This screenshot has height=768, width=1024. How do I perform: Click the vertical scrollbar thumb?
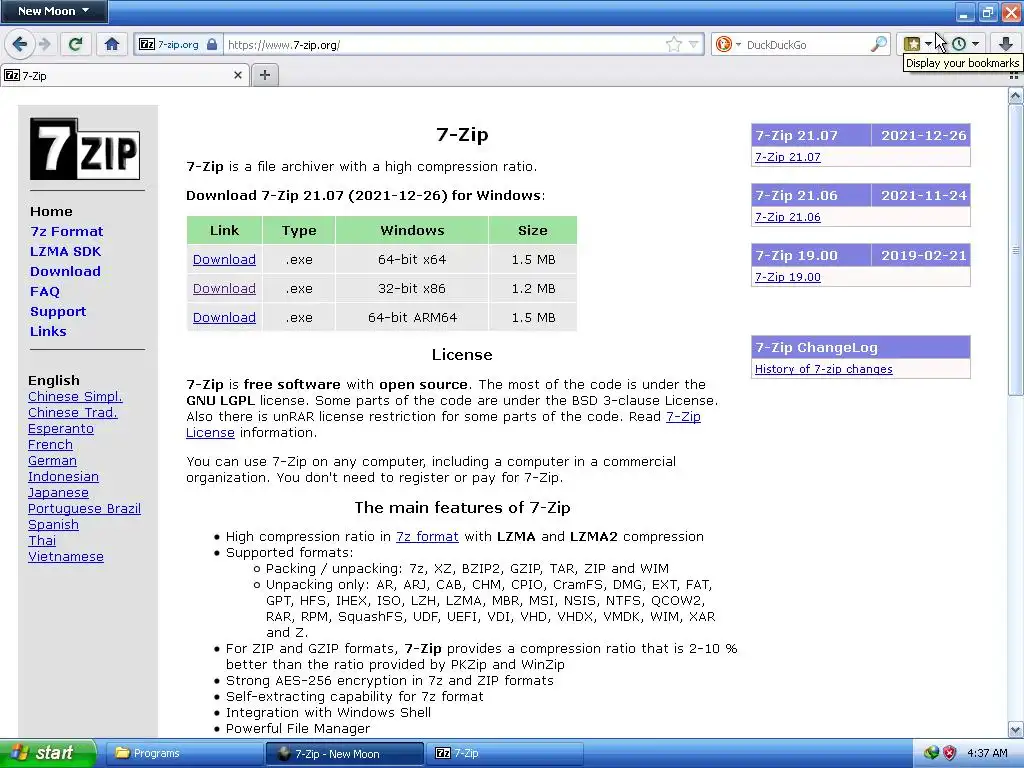tap(1015, 249)
